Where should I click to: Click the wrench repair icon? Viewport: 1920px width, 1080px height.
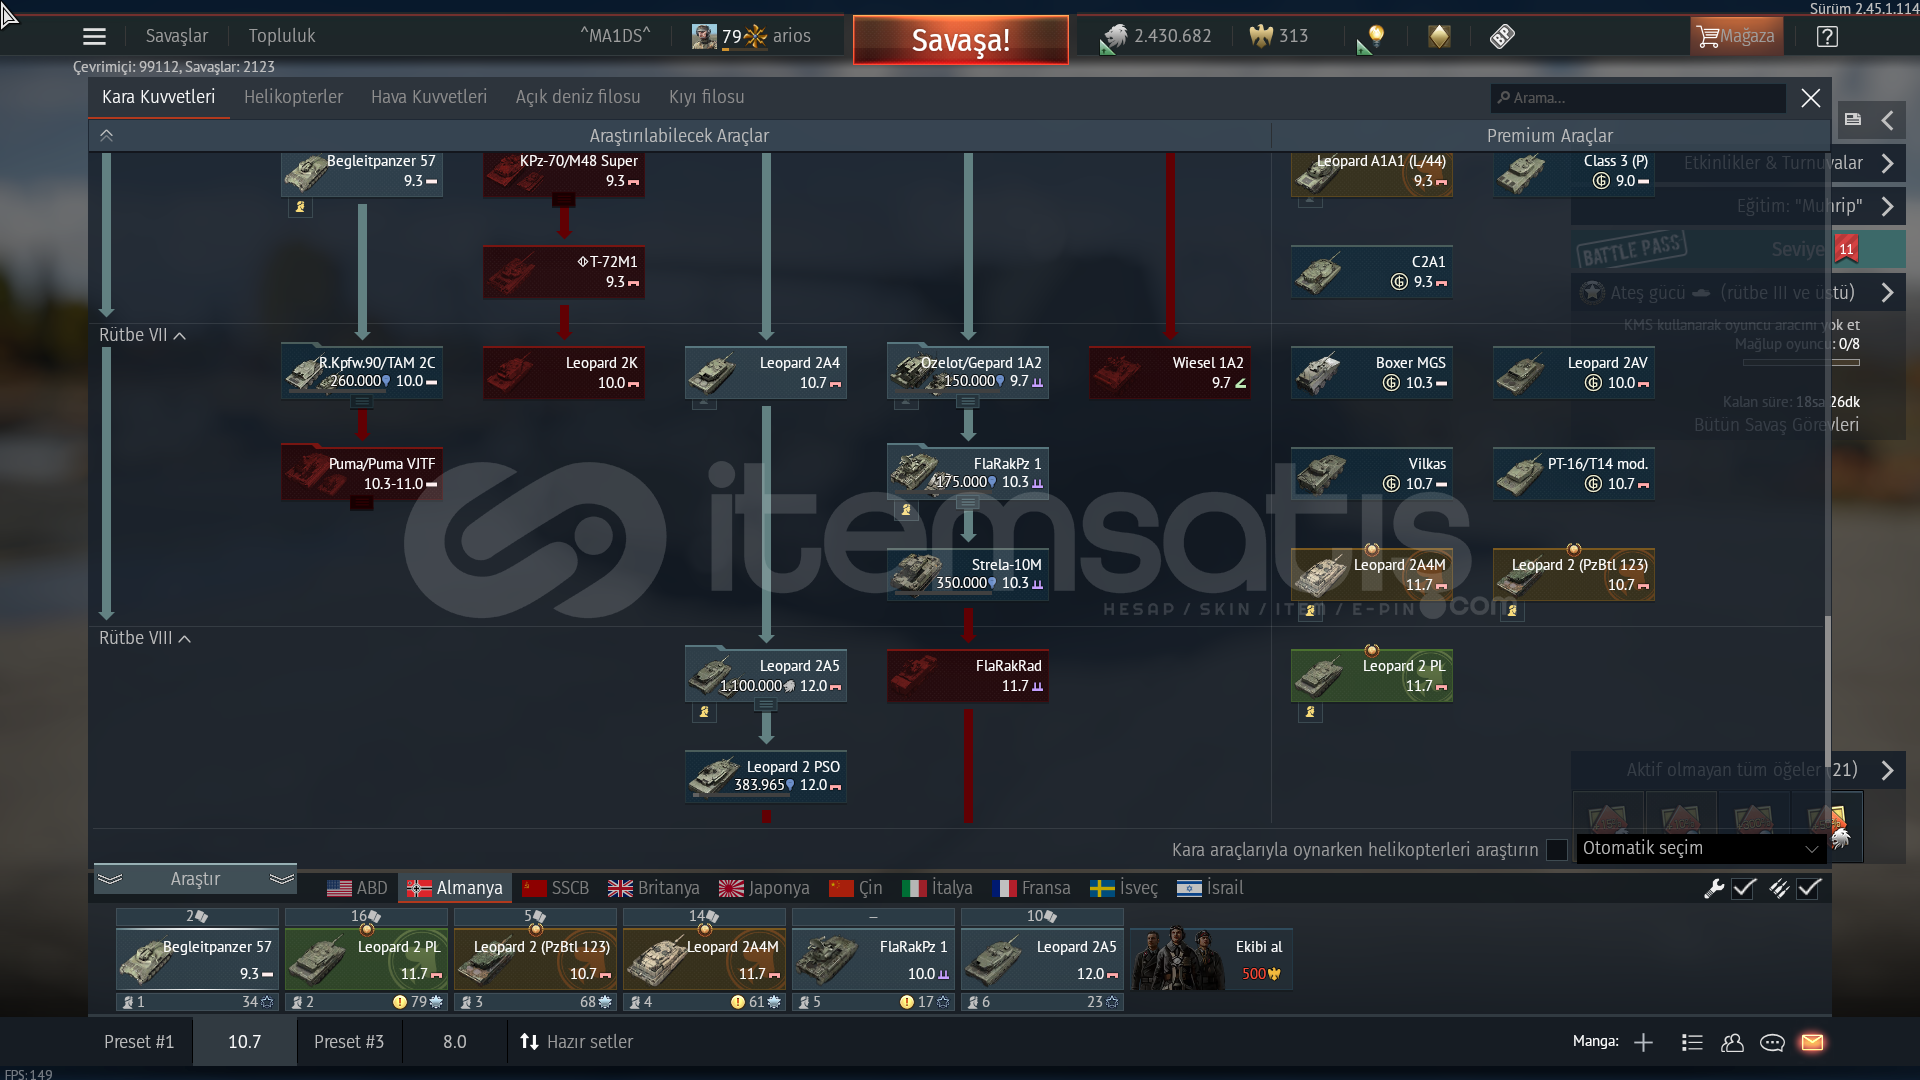1714,888
